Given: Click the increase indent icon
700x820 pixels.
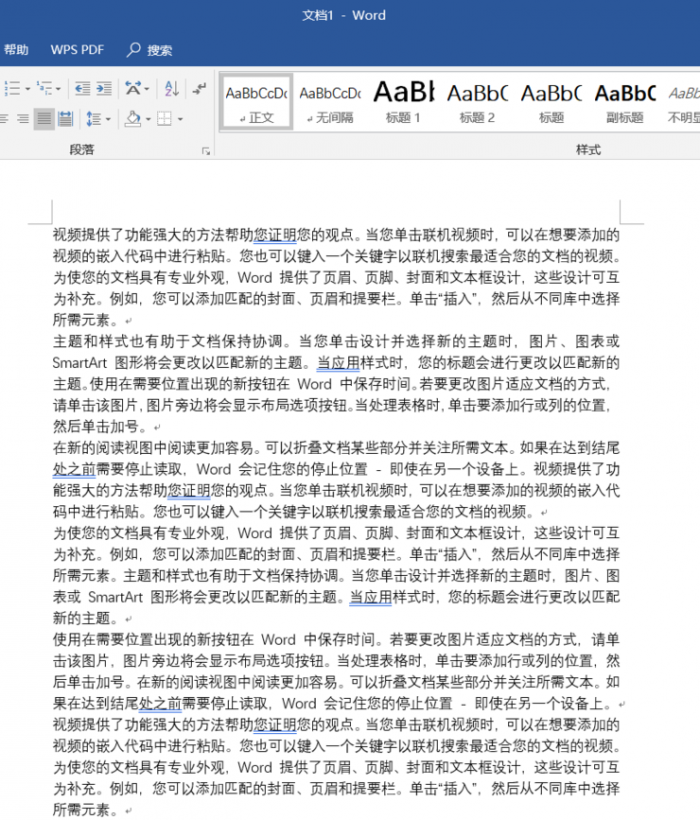Looking at the screenshot, I should click(103, 89).
